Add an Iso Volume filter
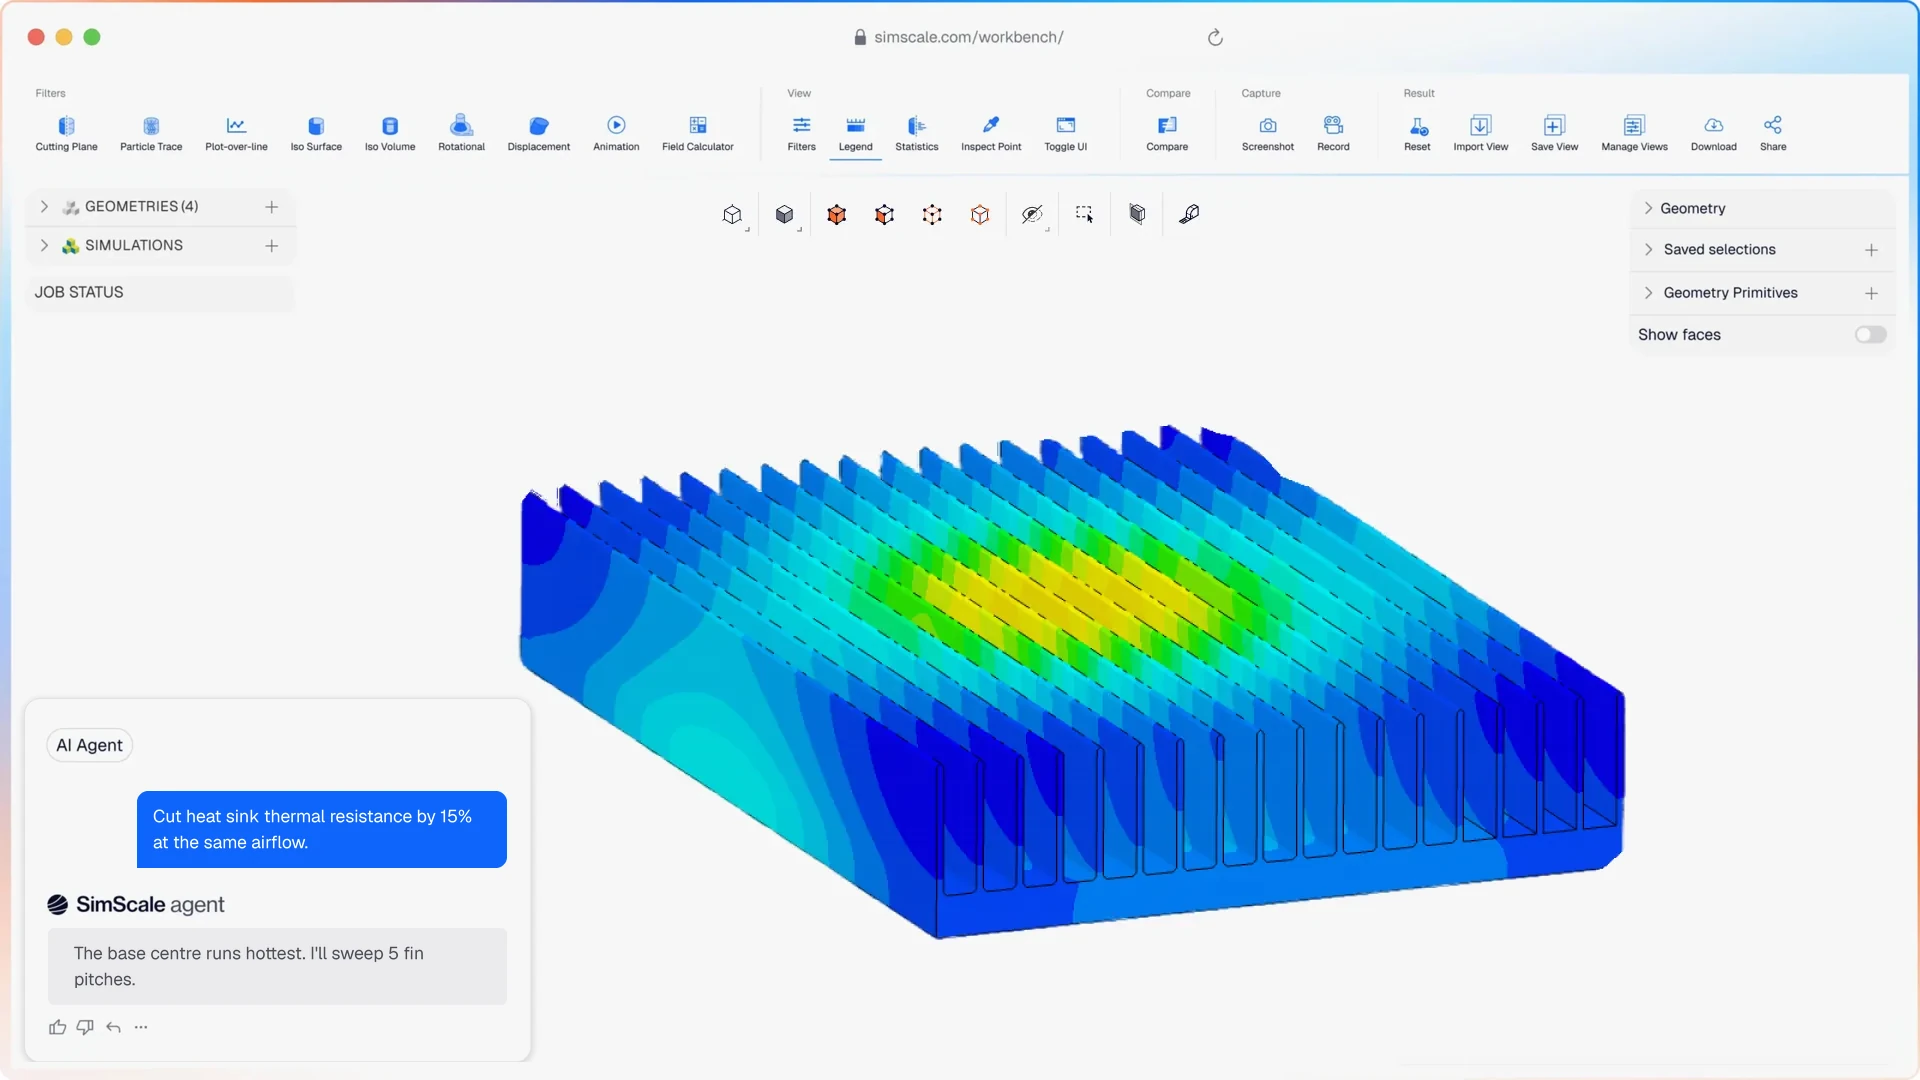The image size is (1920, 1080). click(x=390, y=133)
